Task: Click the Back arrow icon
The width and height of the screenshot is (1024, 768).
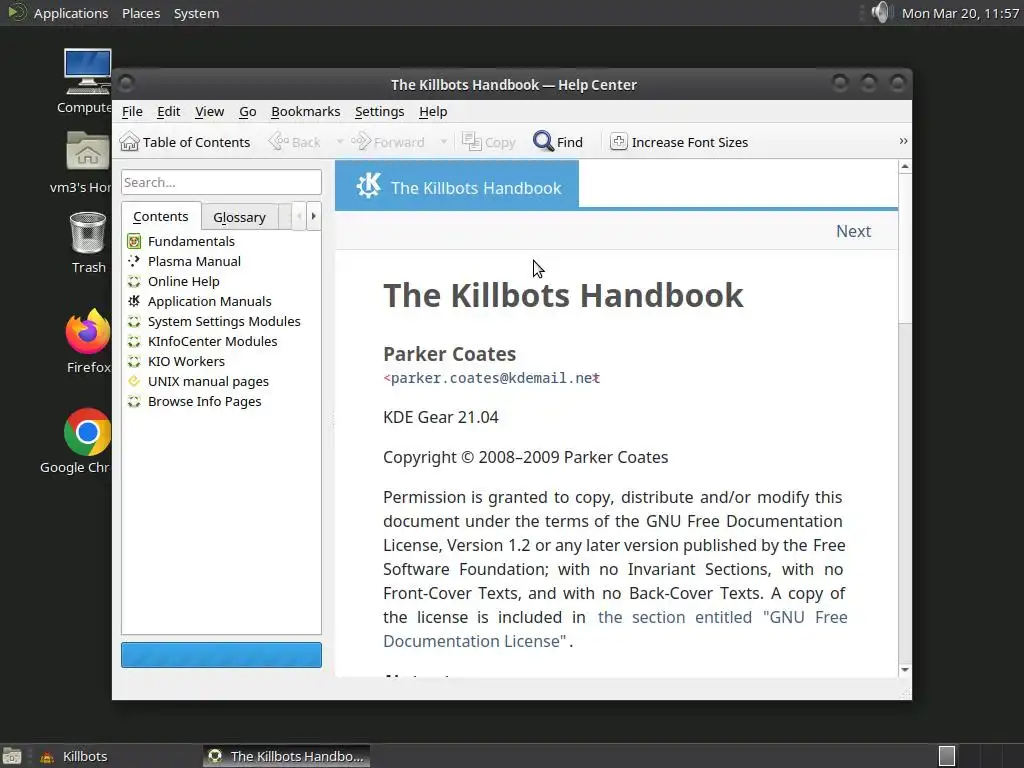Action: [279, 142]
